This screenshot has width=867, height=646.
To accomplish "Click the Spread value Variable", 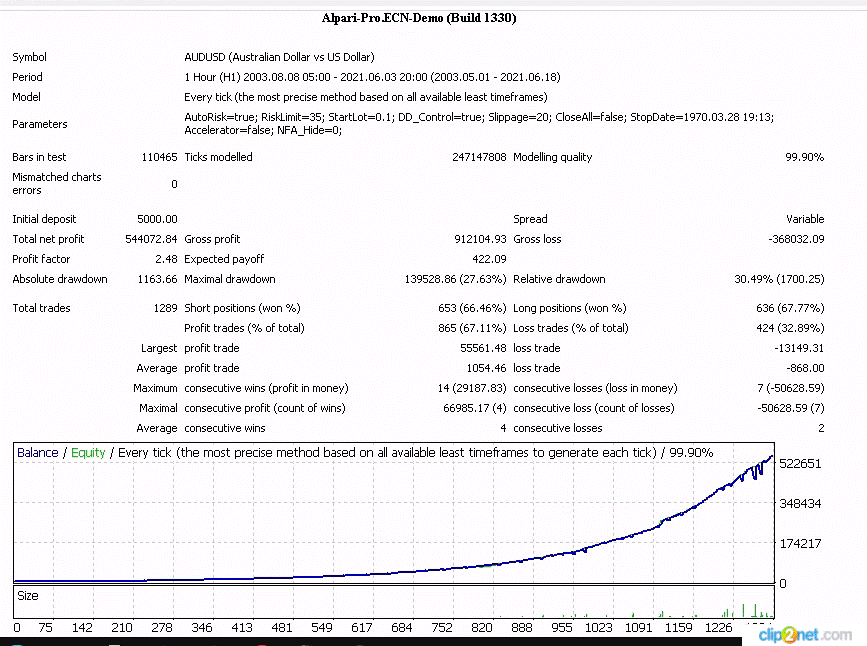I will point(805,219).
